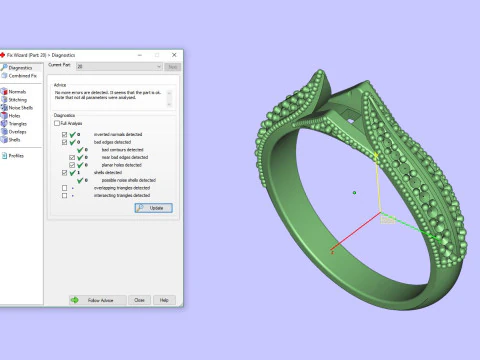Click the small green center point in ring

(354, 193)
